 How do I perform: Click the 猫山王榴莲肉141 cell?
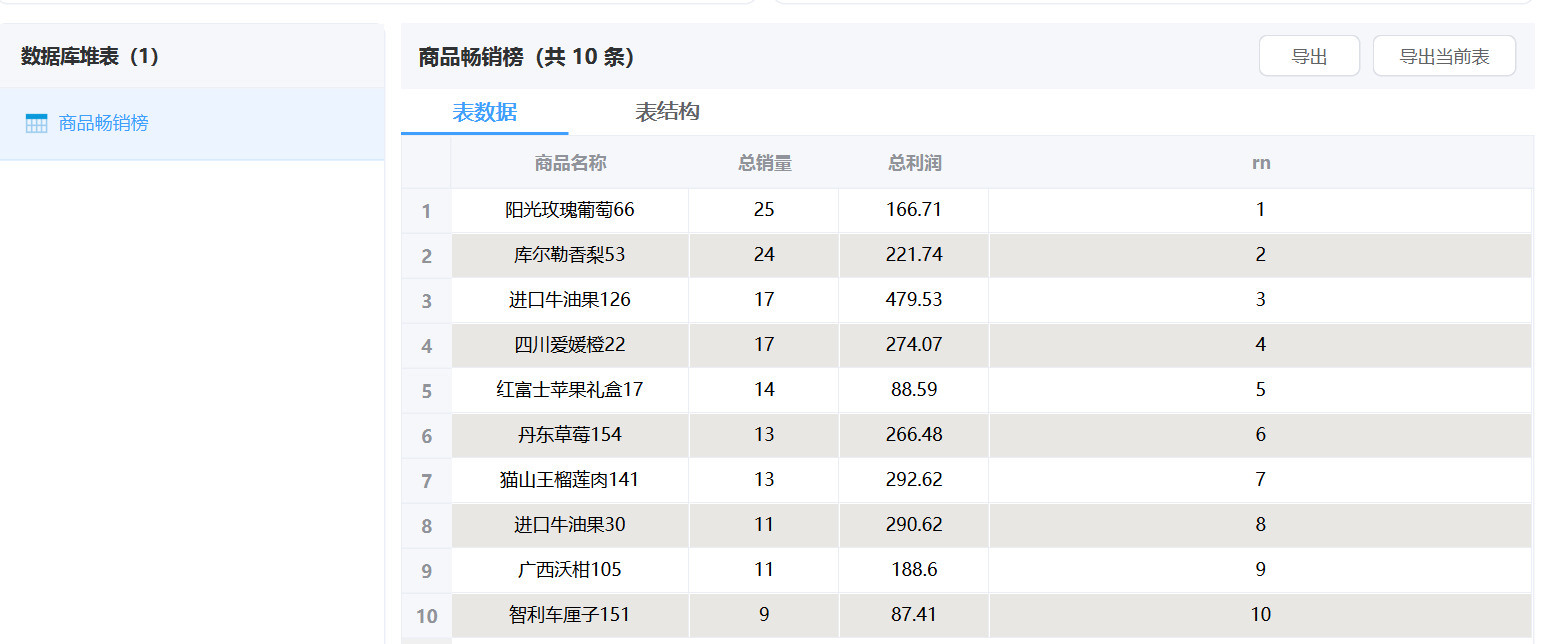point(569,480)
